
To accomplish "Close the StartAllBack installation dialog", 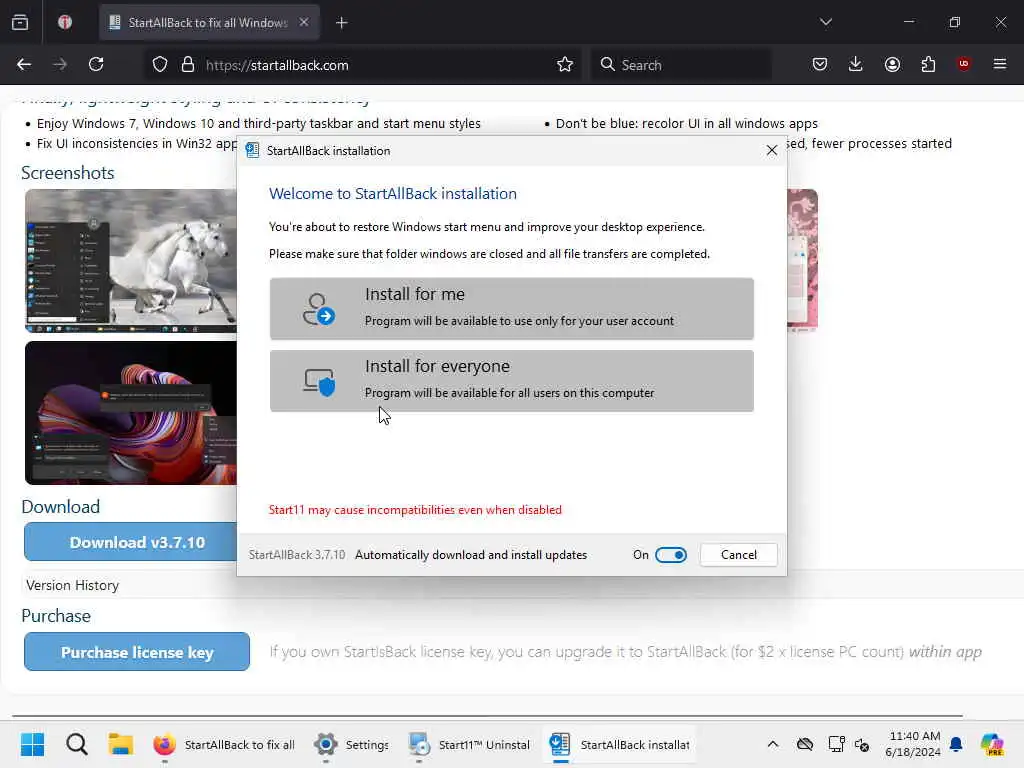I will pos(771,150).
